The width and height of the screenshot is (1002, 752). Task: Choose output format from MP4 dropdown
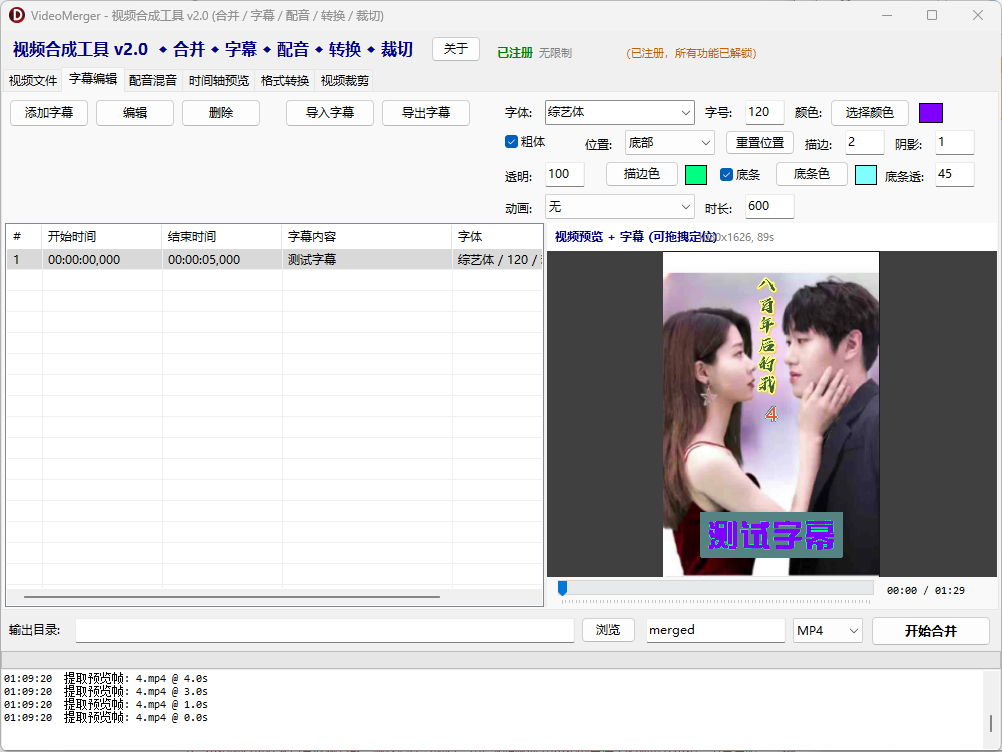827,630
